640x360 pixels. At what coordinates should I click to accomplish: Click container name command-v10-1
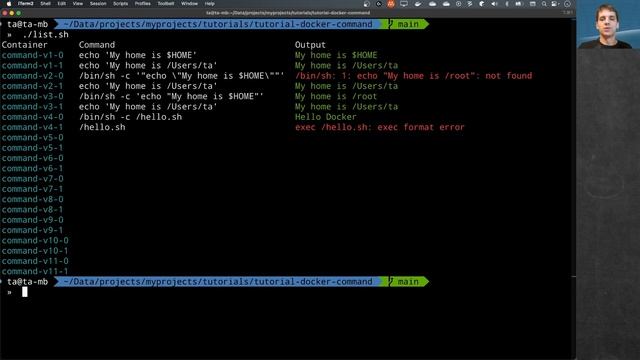[35, 251]
